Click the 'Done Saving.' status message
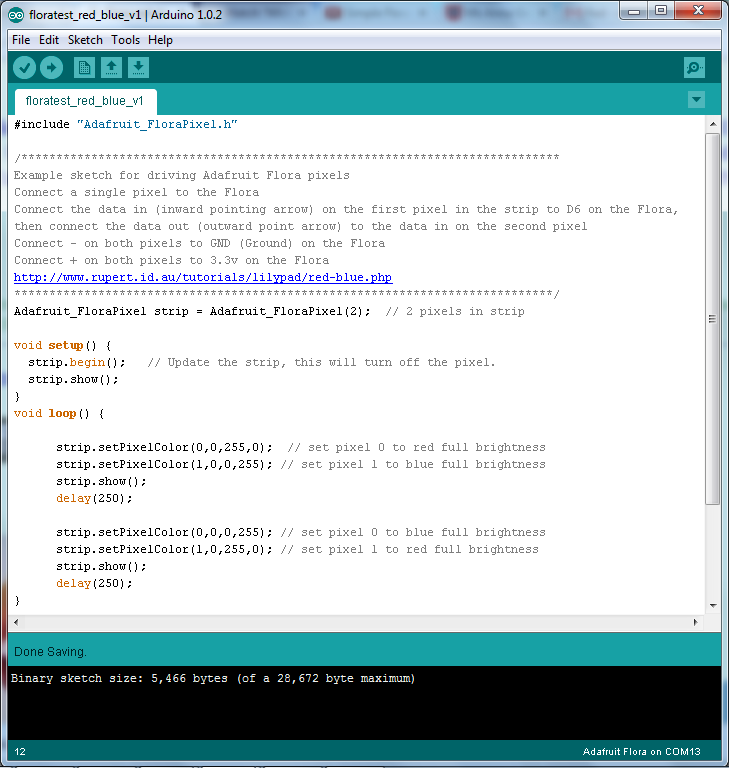This screenshot has width=729, height=768. (50, 652)
